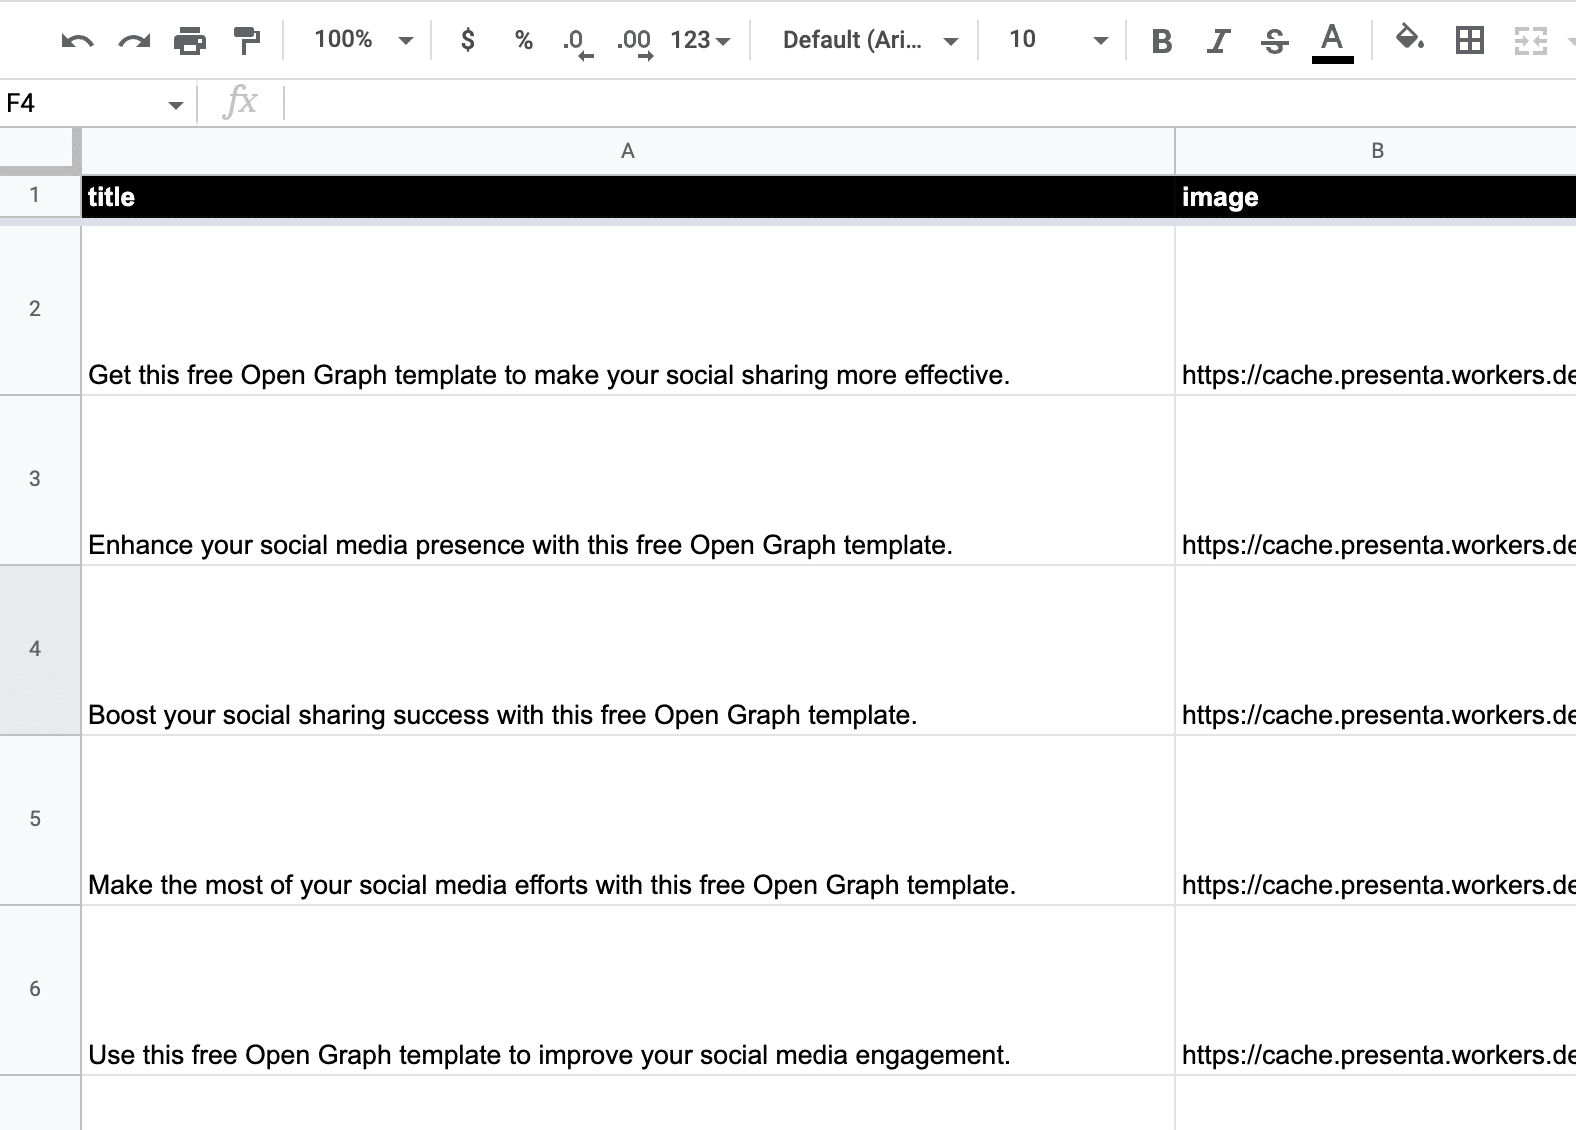Screen dimensions: 1576x1130
Task: Click the cache.presenta URL in row 3
Action: (1378, 545)
